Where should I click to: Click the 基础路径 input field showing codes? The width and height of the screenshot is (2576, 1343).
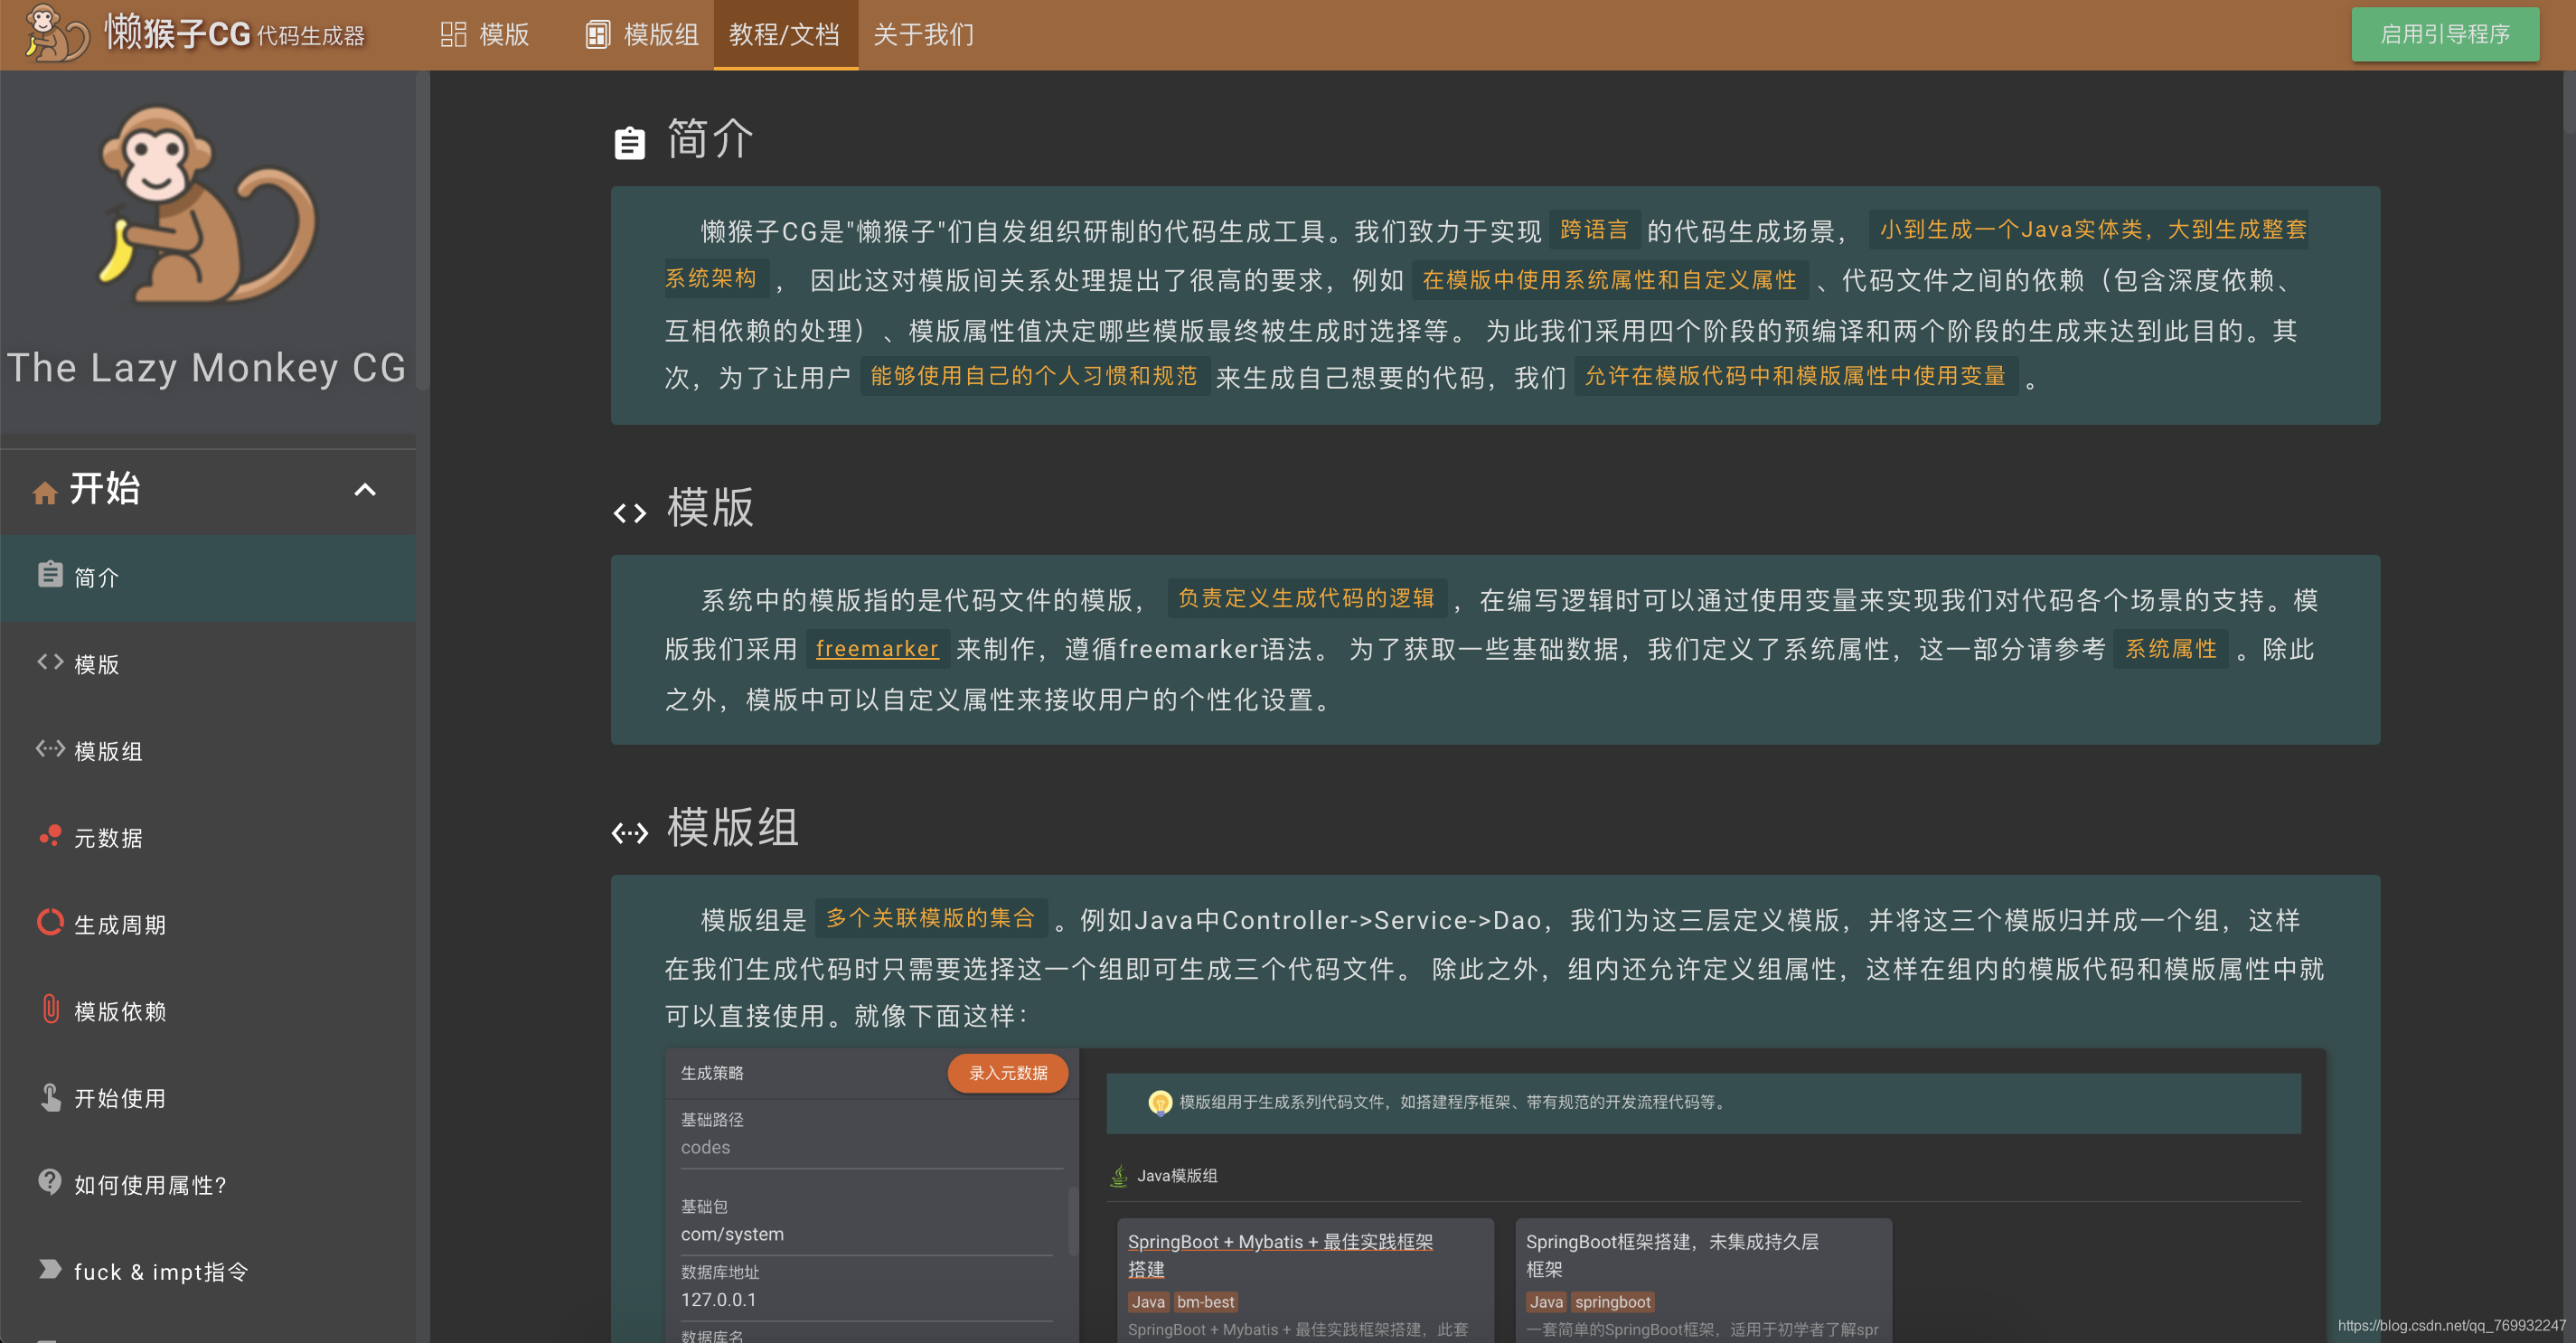pyautogui.click(x=870, y=1147)
